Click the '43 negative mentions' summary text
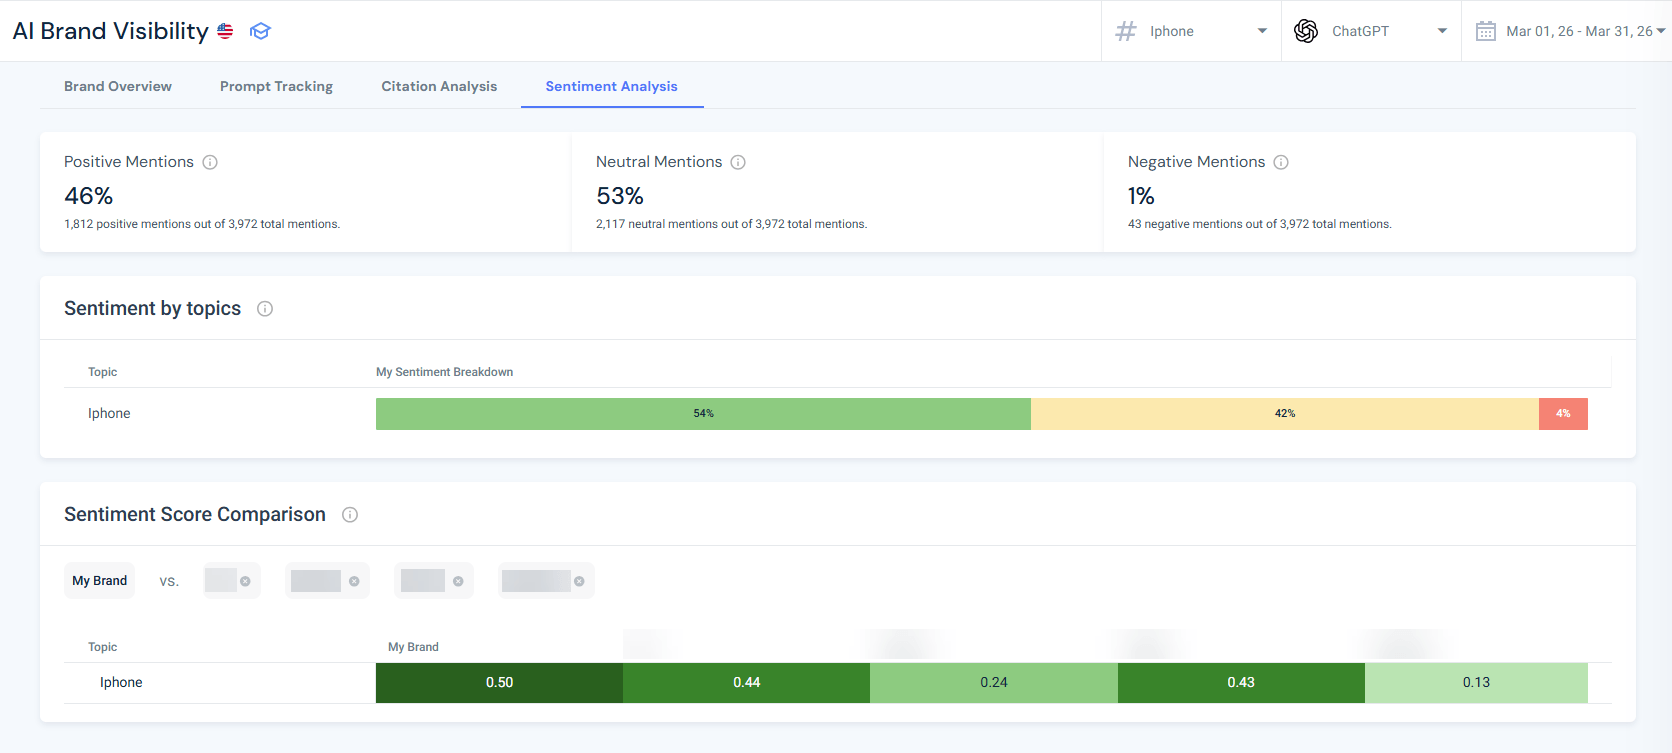Viewport: 1672px width, 753px height. (x=1260, y=224)
